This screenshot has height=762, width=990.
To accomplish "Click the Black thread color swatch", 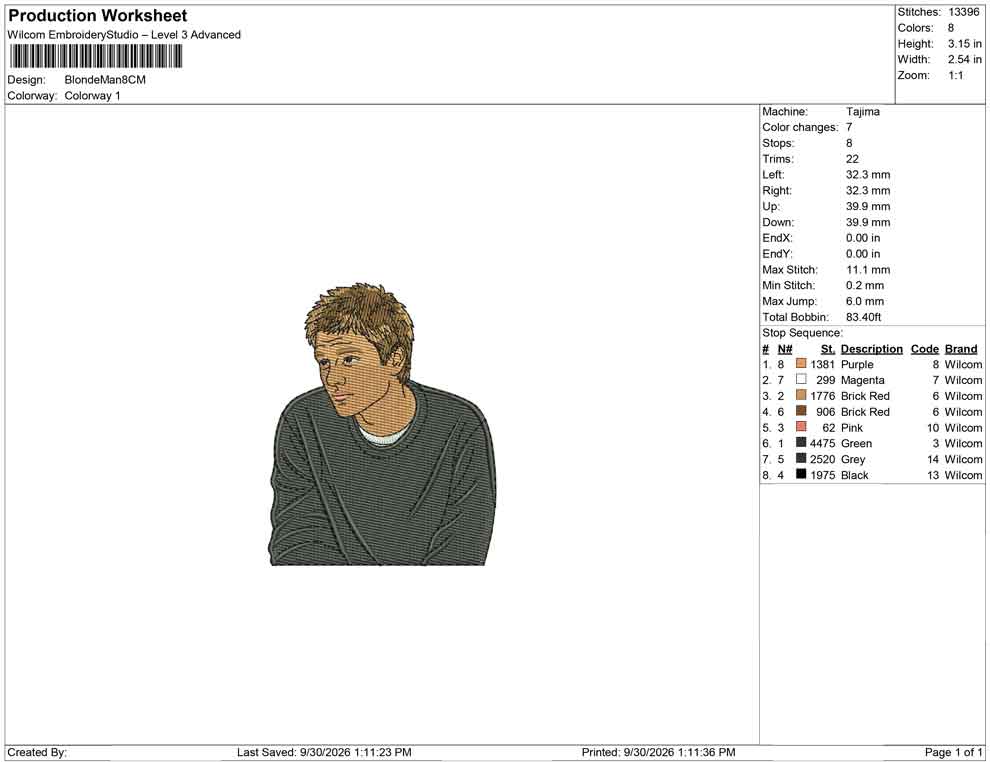I will point(801,474).
